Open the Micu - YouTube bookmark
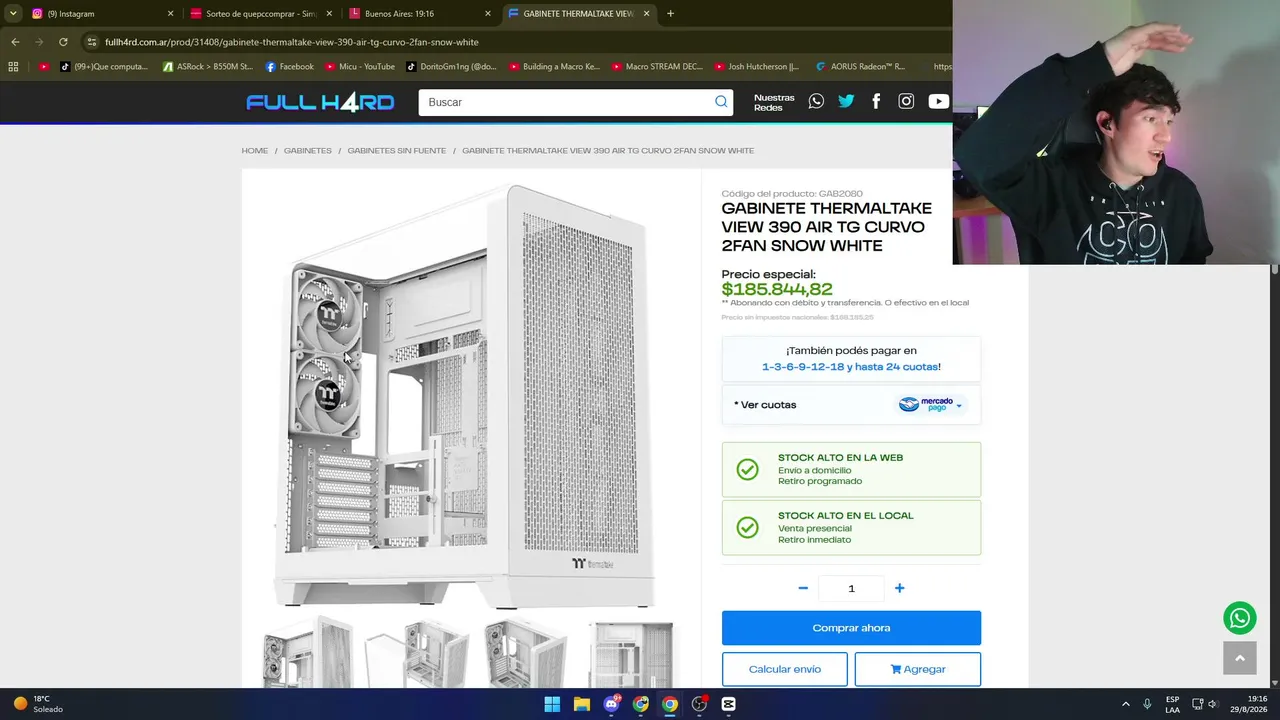This screenshot has height=720, width=1280. [360, 67]
